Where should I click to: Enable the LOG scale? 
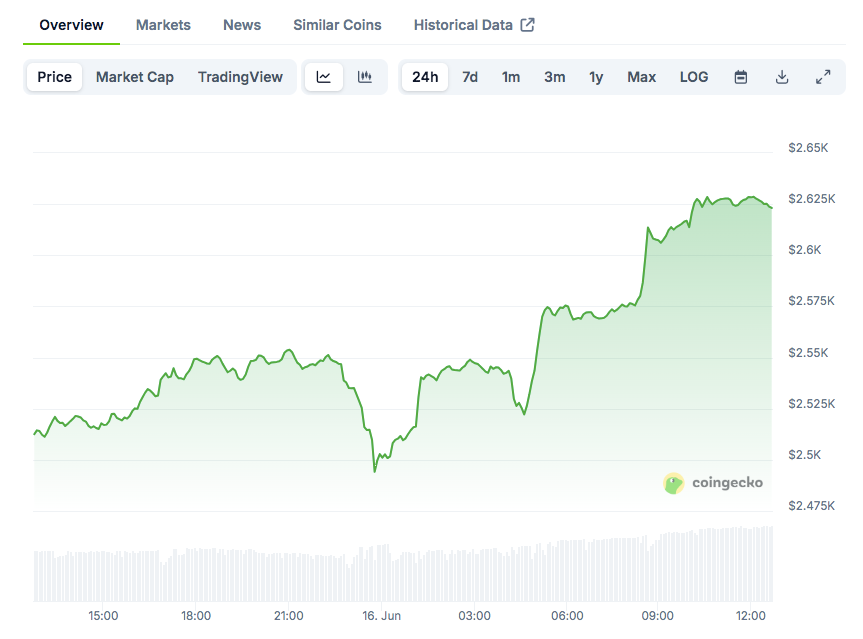[693, 76]
